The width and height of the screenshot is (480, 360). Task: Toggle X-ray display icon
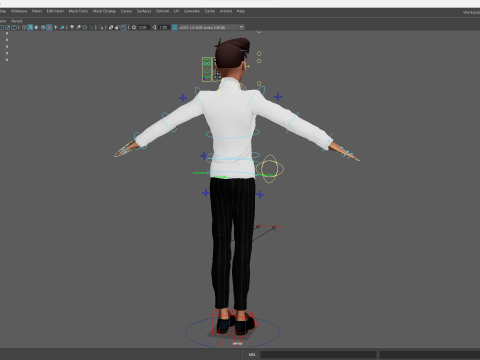[111, 27]
